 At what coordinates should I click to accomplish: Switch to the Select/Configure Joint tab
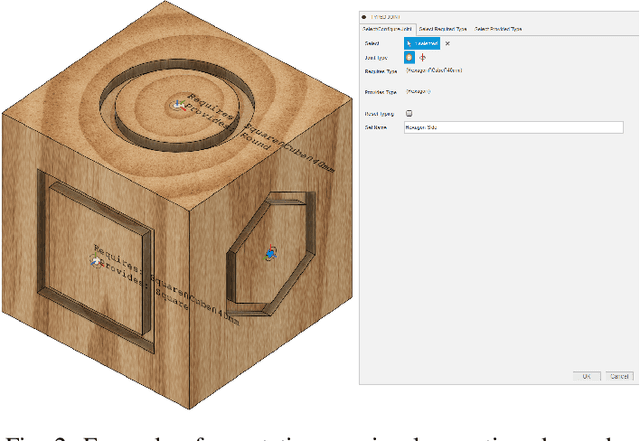[387, 29]
